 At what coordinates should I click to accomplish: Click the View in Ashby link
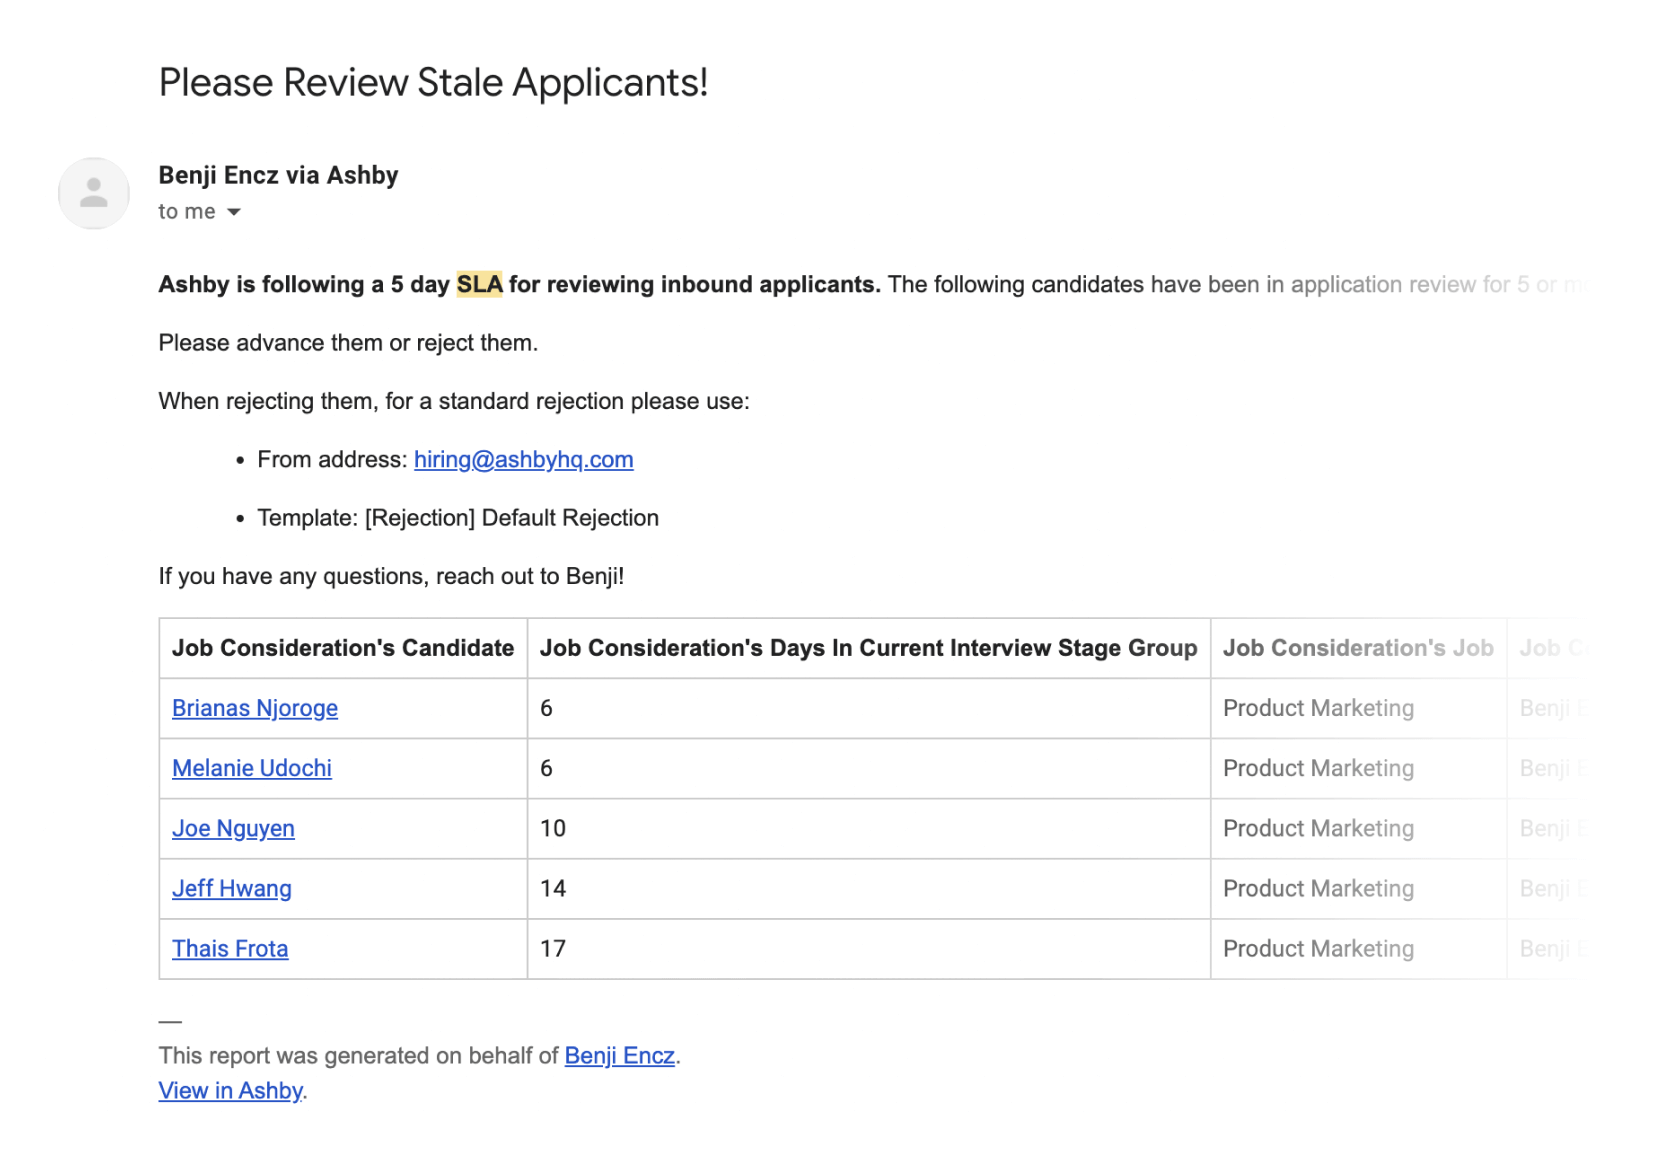click(231, 1091)
